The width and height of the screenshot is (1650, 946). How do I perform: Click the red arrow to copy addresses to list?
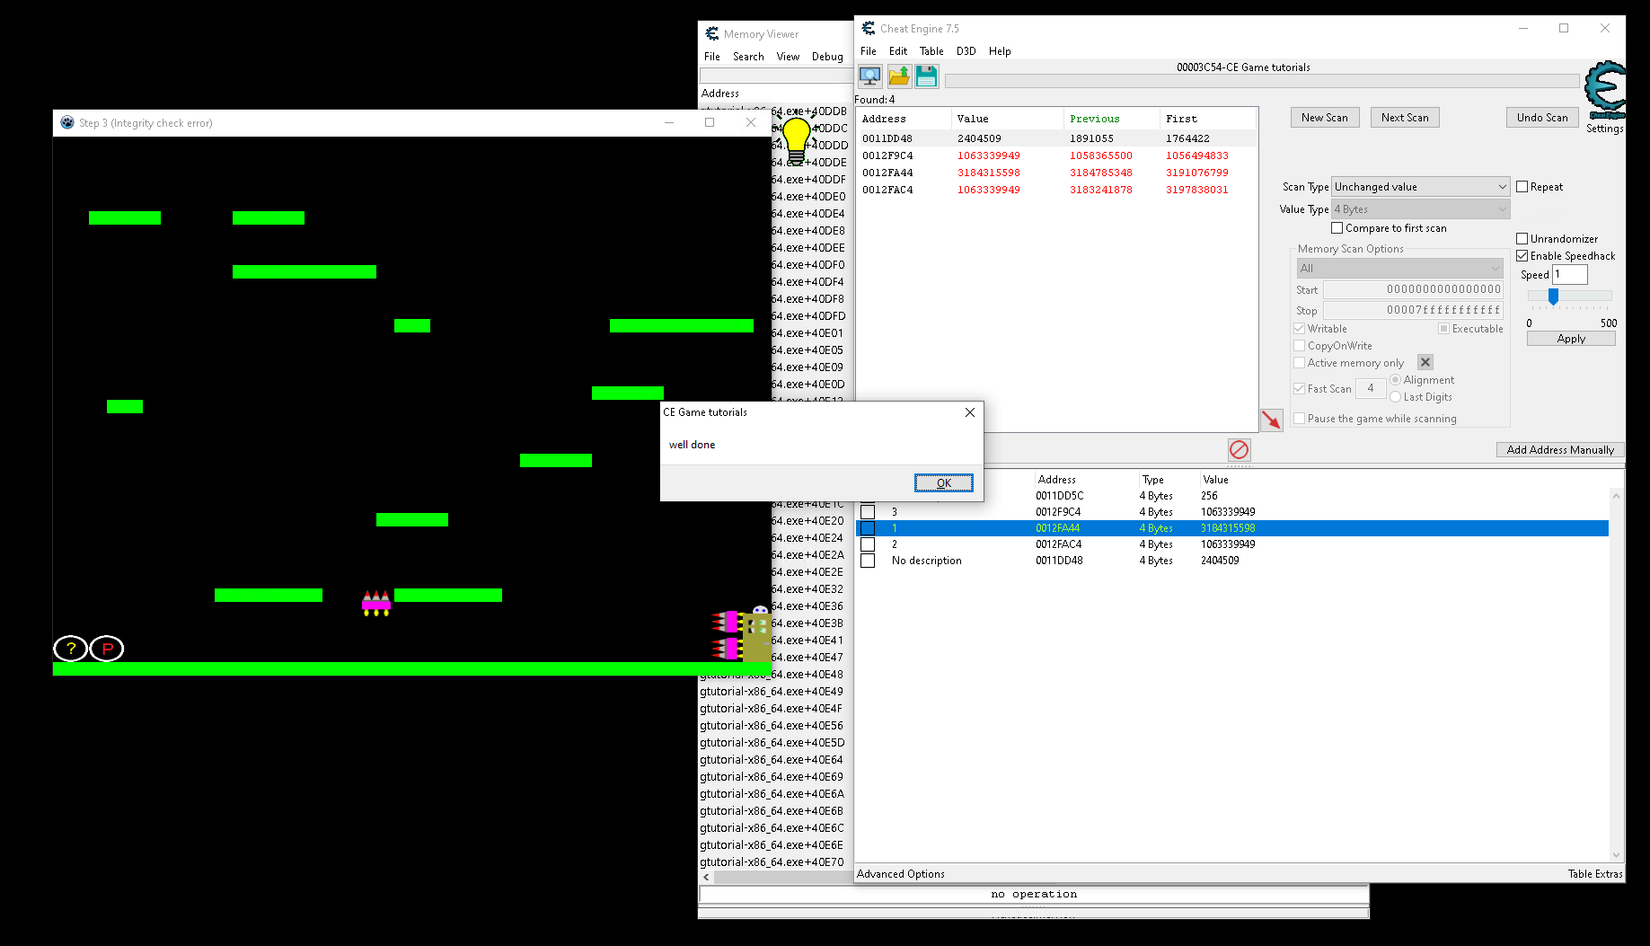[1271, 420]
